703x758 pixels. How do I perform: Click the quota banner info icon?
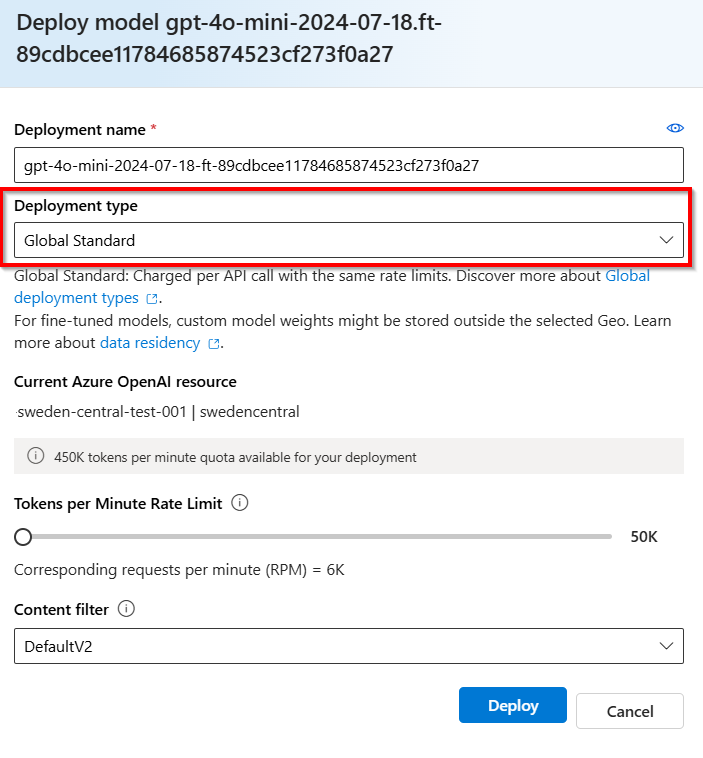35,455
